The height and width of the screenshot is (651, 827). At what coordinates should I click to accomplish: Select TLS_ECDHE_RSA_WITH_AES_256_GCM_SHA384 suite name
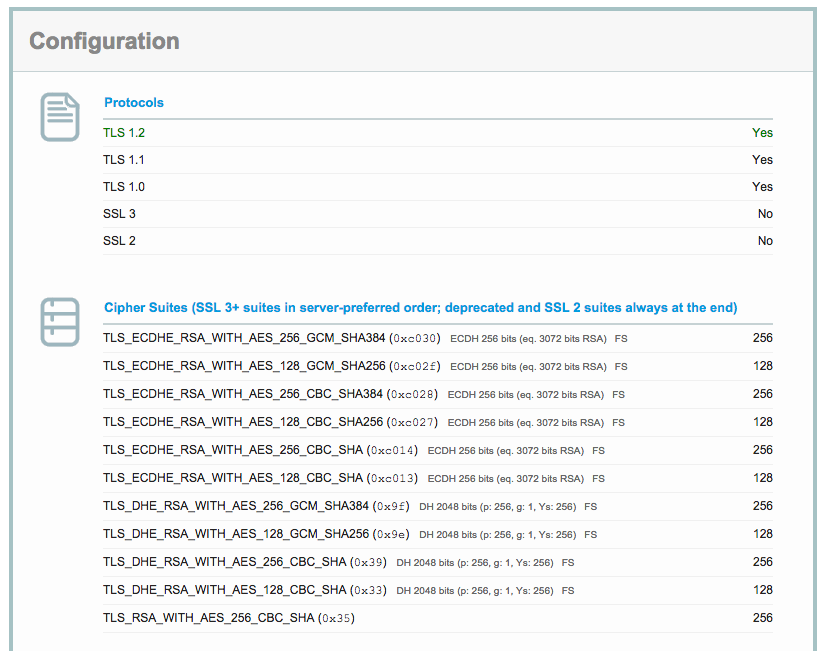point(244,338)
